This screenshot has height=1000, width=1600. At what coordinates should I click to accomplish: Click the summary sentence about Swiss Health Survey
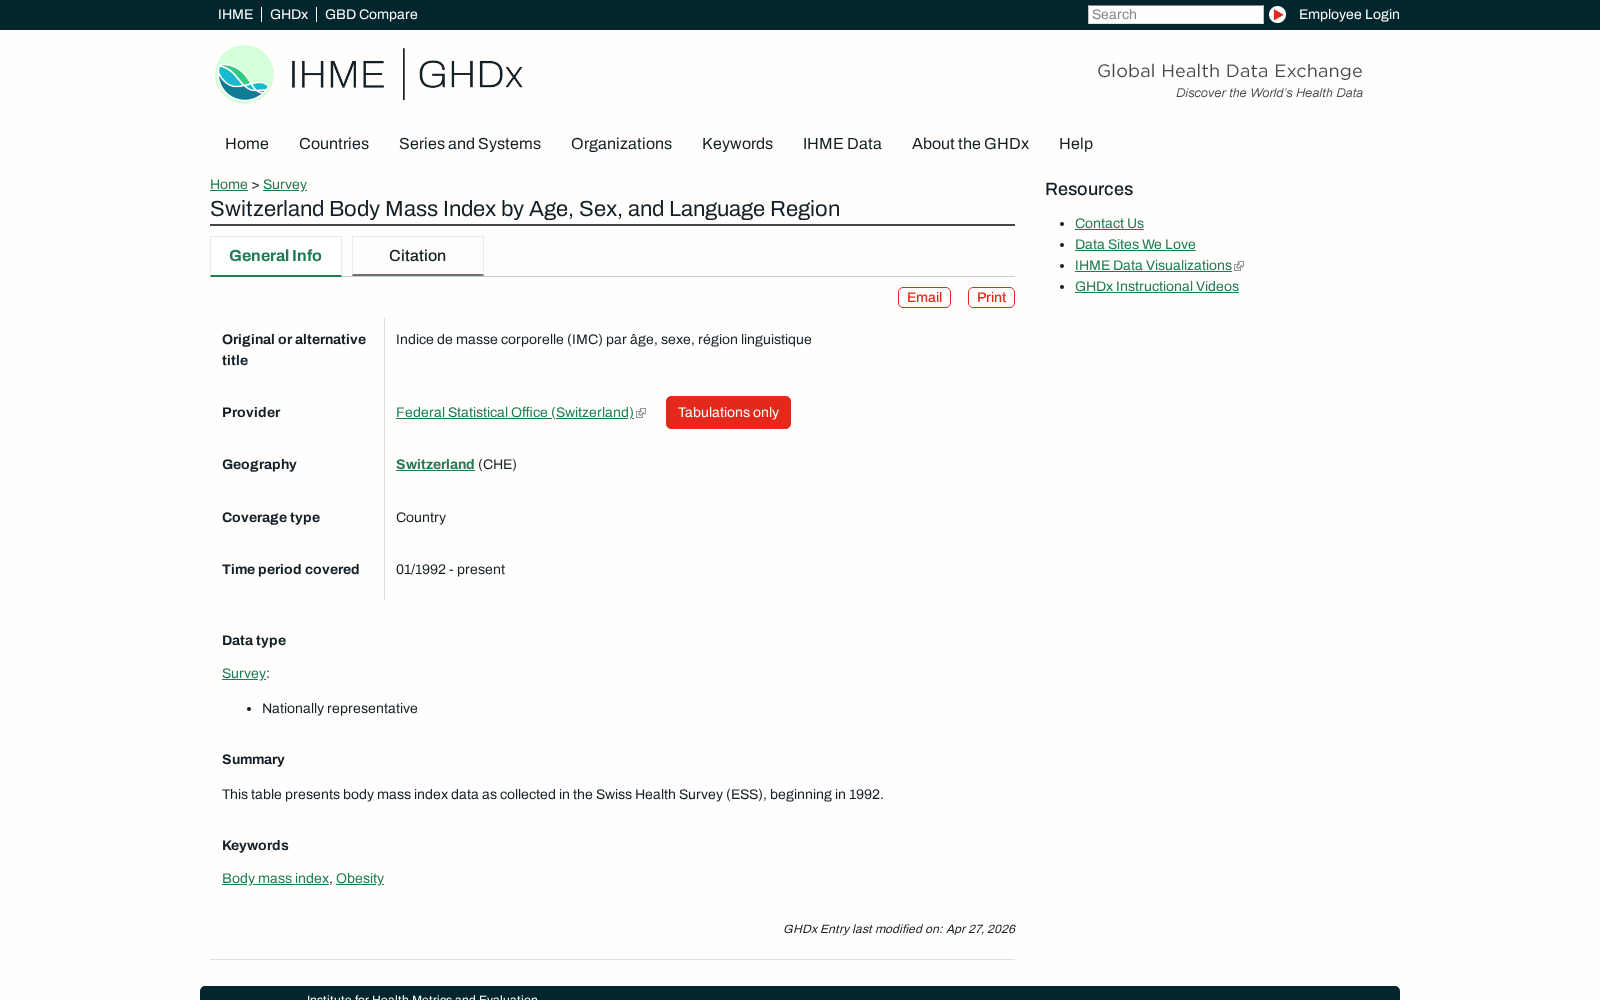pyautogui.click(x=553, y=794)
